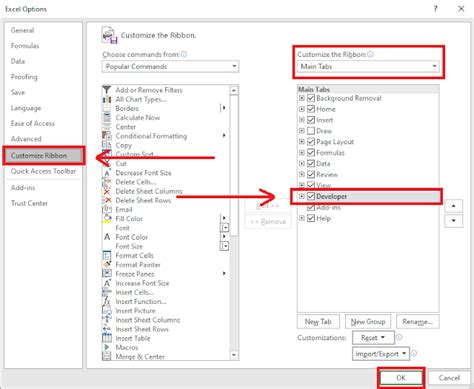Click the Add or Remove Filters funnel icon
Viewport: 474px width, 389px height.
106,90
